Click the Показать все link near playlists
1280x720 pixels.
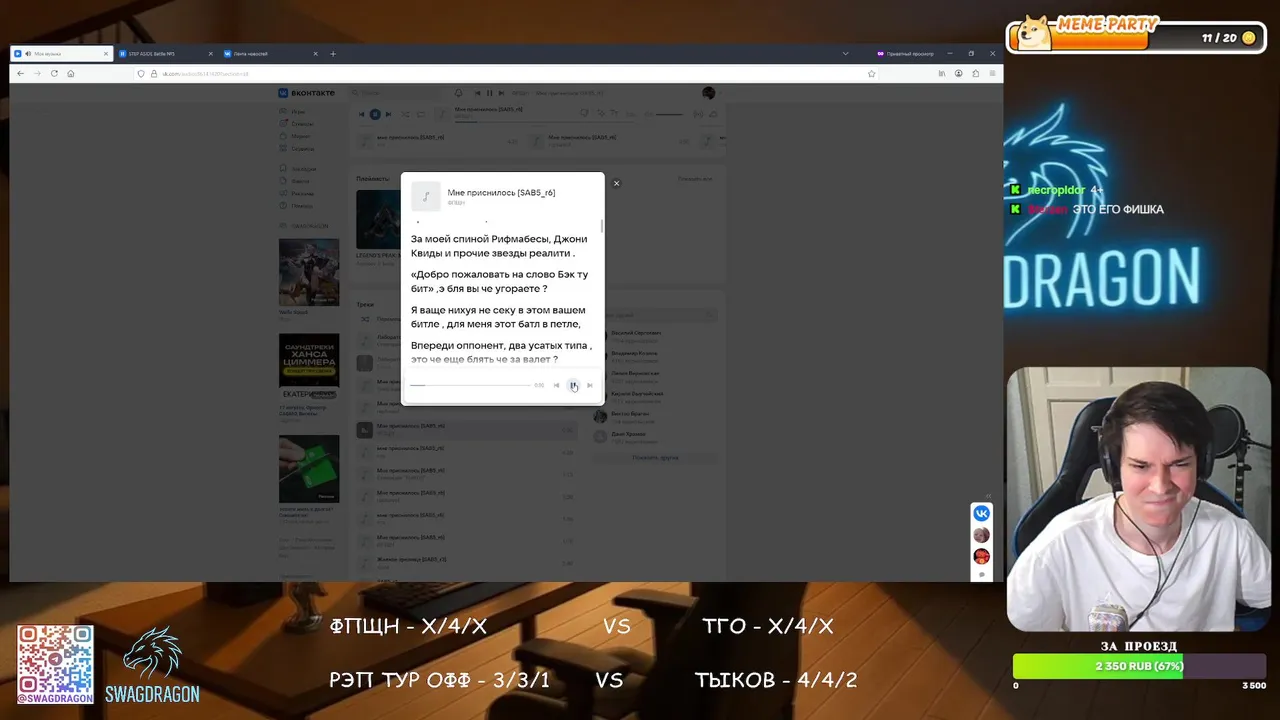(695, 179)
